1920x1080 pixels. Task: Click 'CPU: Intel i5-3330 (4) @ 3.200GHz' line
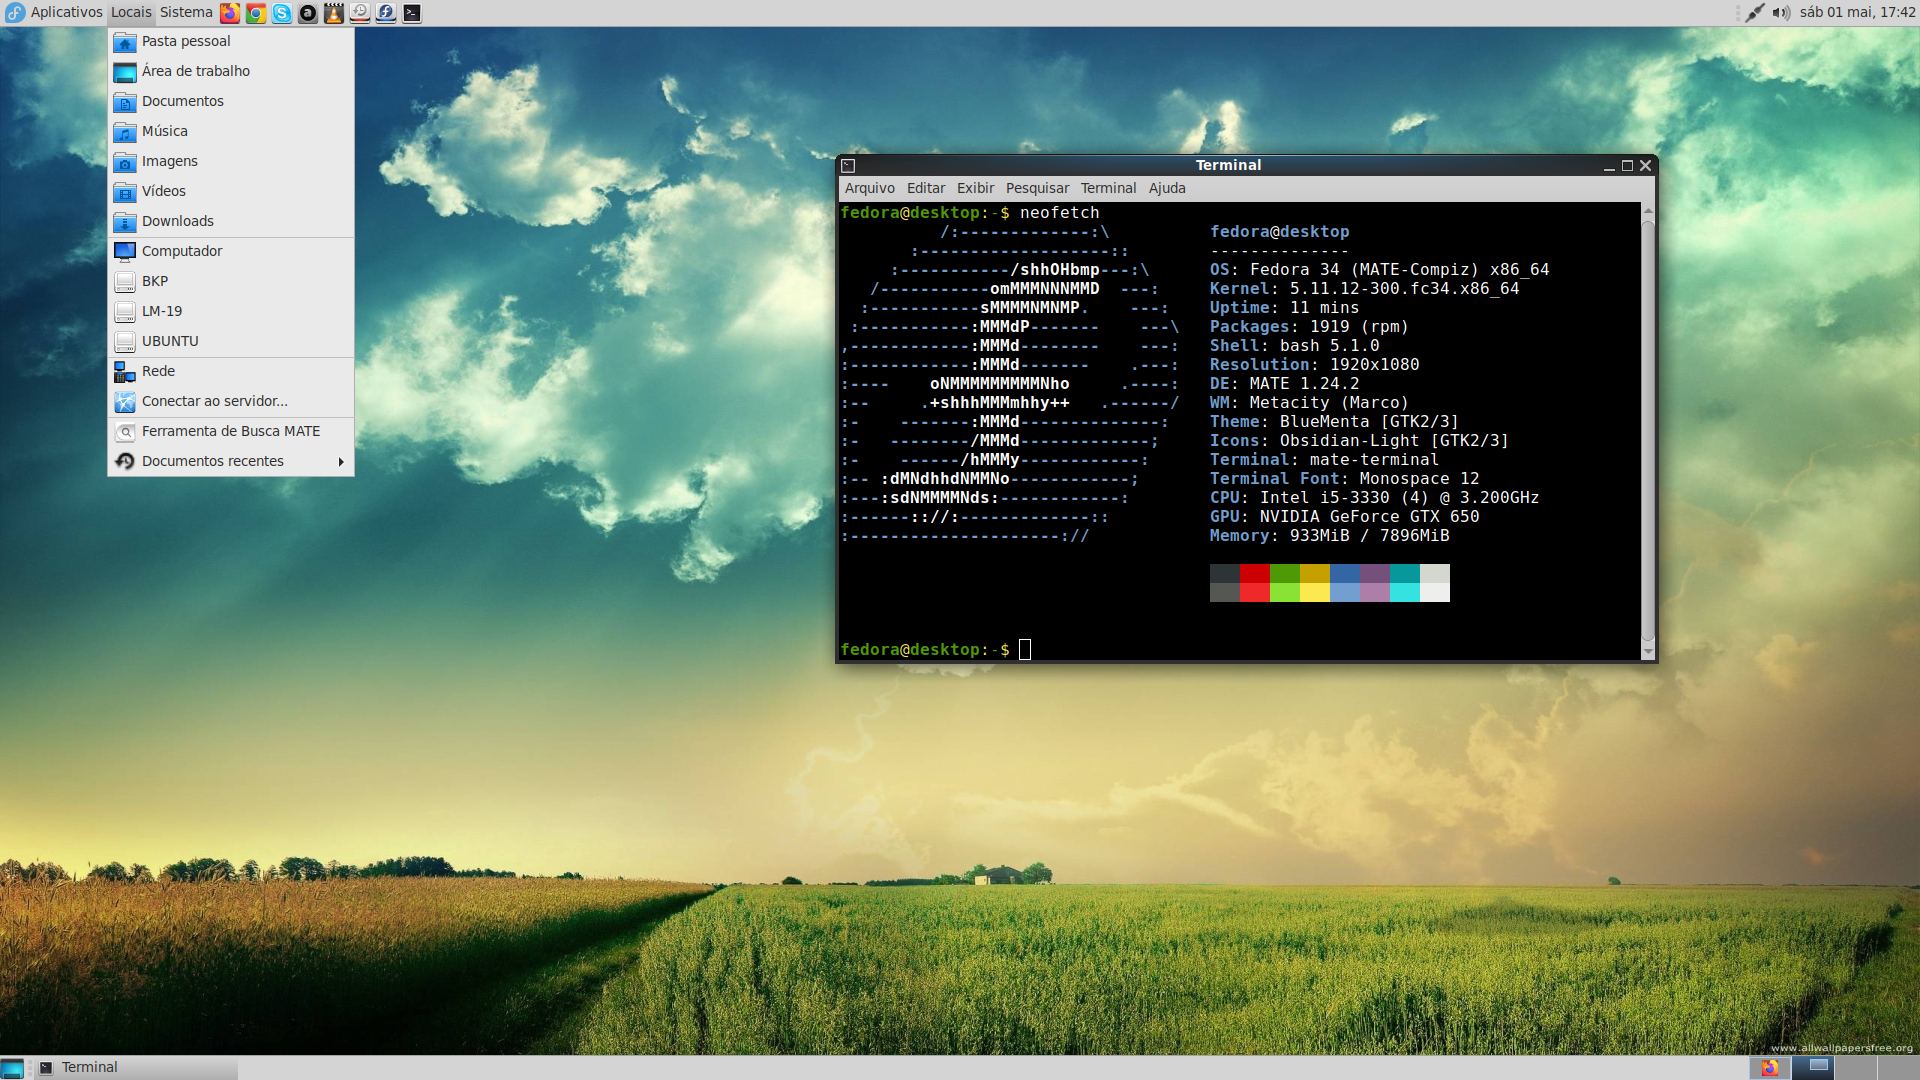pos(1374,498)
